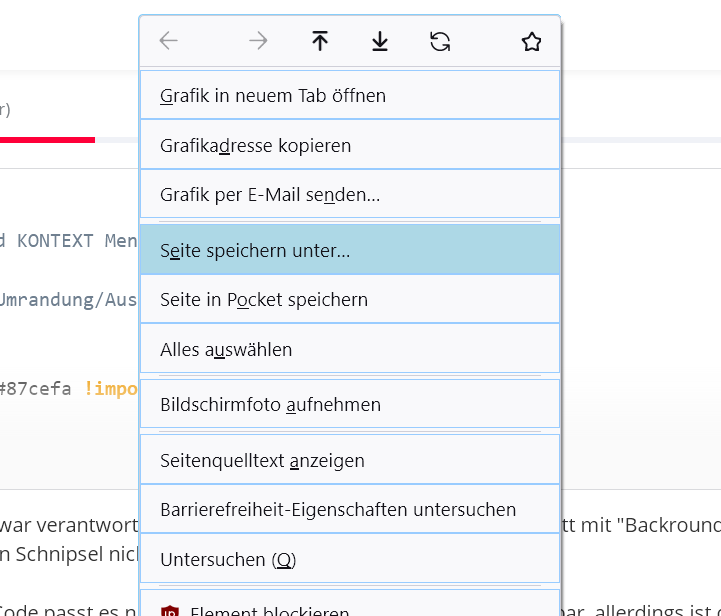Click the up arrow with top bar icon
Screen dimensions: 721x616
point(320,41)
